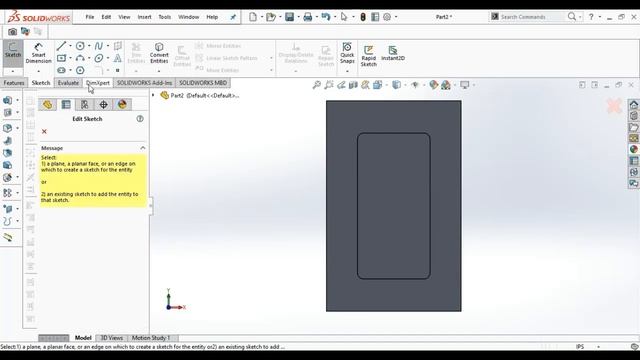Open the Line tool dropdown arrow
The height and width of the screenshot is (360, 640).
[x=70, y=46]
